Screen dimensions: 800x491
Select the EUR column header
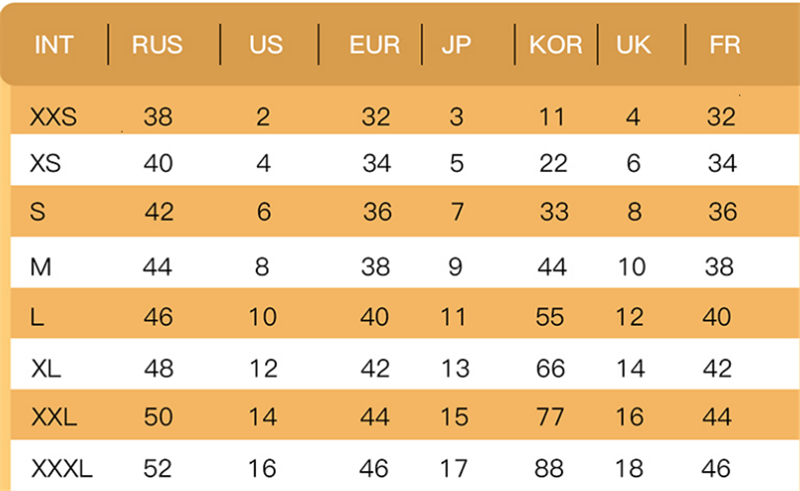375,45
